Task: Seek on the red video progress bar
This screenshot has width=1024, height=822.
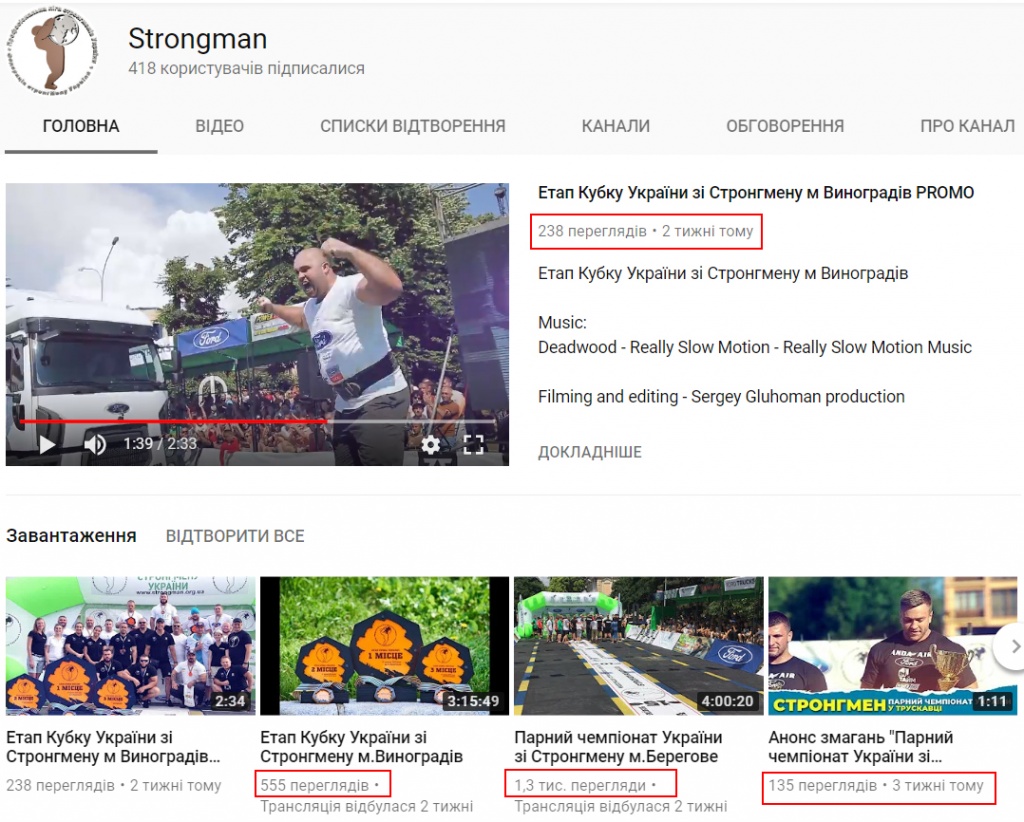Action: pyautogui.click(x=257, y=422)
